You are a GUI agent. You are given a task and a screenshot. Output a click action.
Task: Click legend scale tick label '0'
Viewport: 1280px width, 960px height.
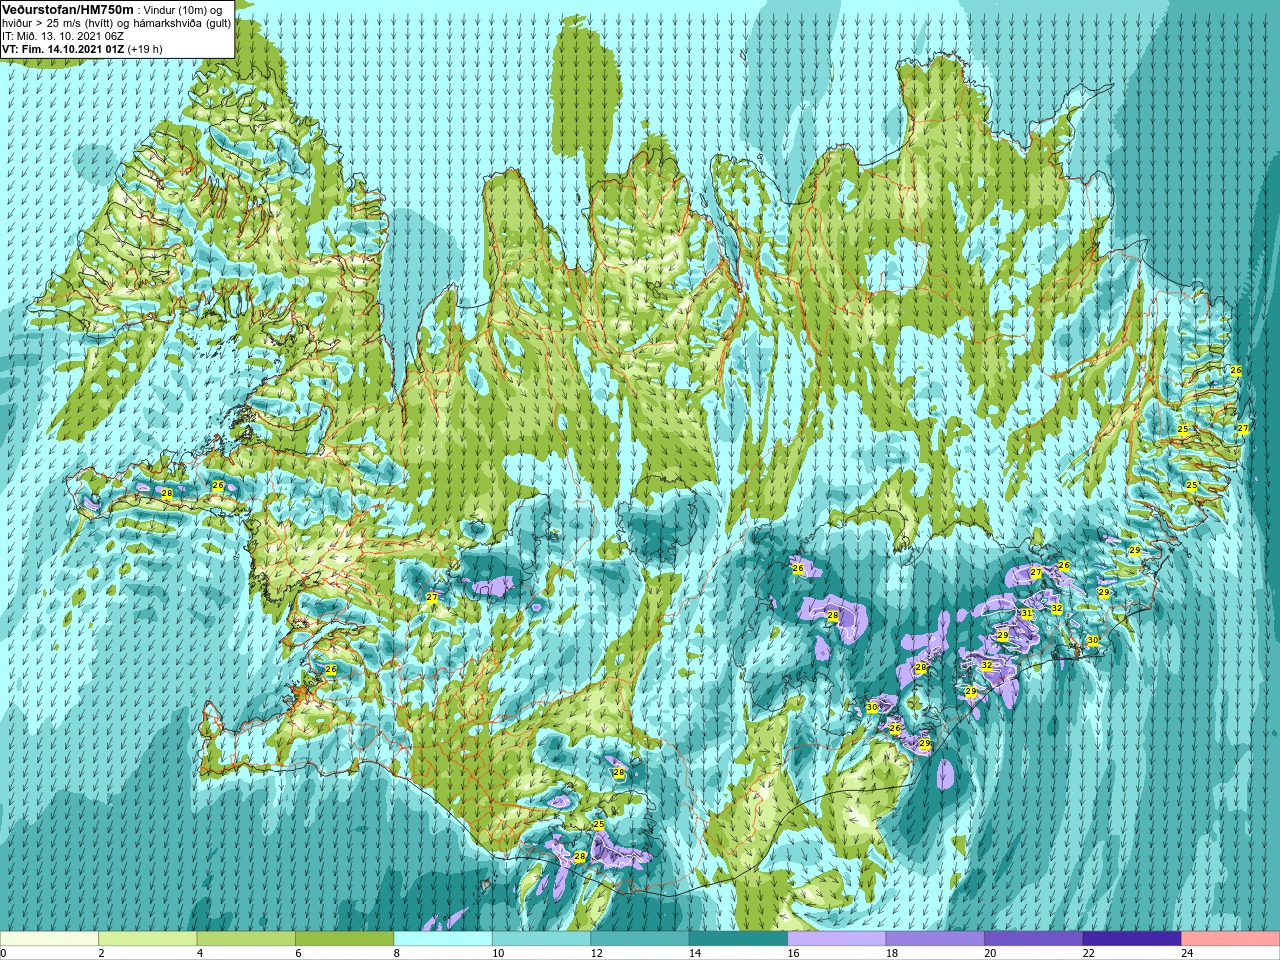click(3, 953)
